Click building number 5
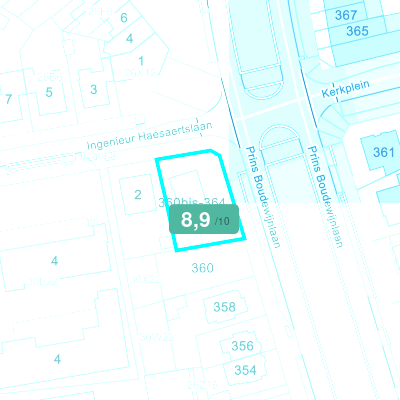The image size is (400, 400). pyautogui.click(x=49, y=92)
